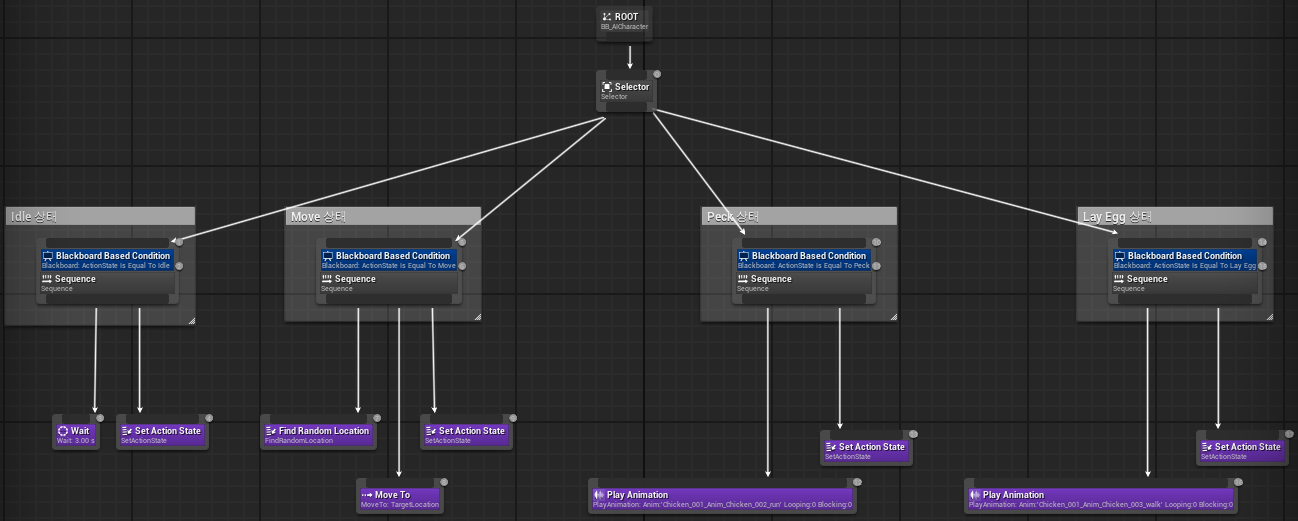Select the Lay Egg 상태 comment title

coord(1117,217)
